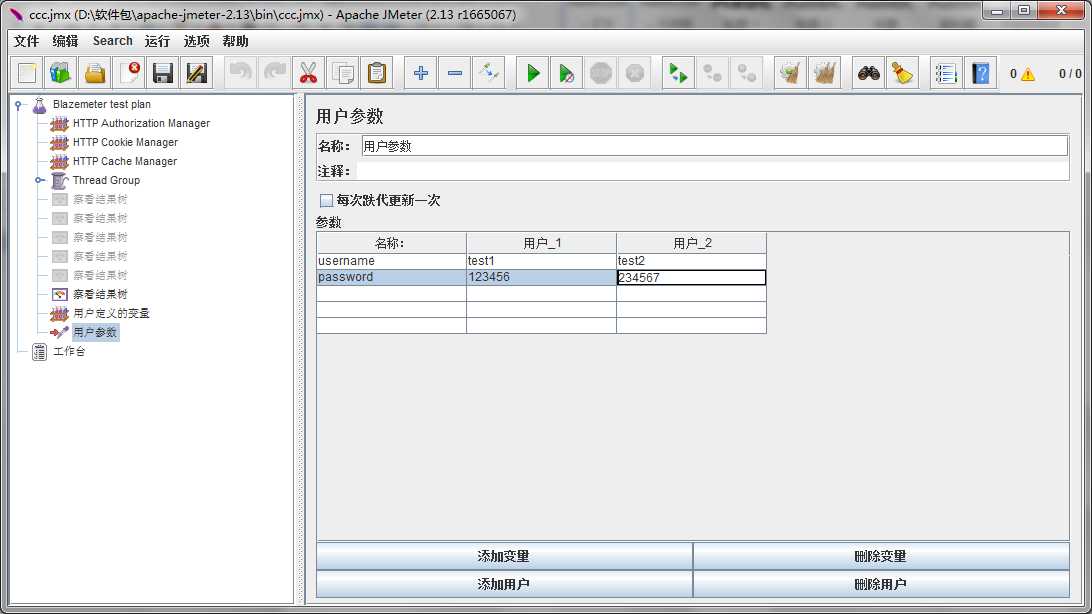This screenshot has height=614, width=1092.
Task: Click the yellow warning triangle indicator
Action: (1028, 74)
